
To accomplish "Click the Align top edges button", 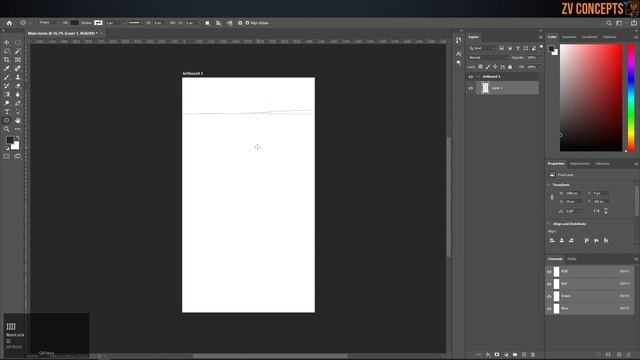I will click(587, 240).
